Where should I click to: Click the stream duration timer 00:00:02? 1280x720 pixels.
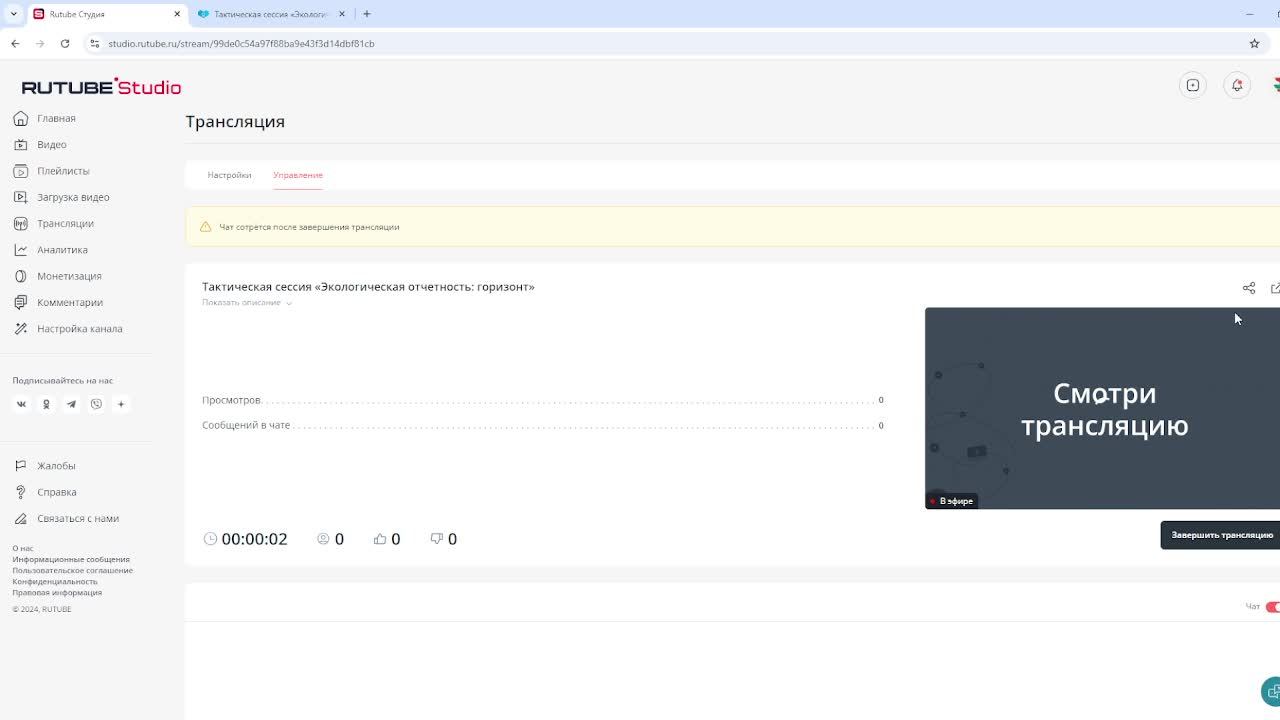click(x=254, y=539)
